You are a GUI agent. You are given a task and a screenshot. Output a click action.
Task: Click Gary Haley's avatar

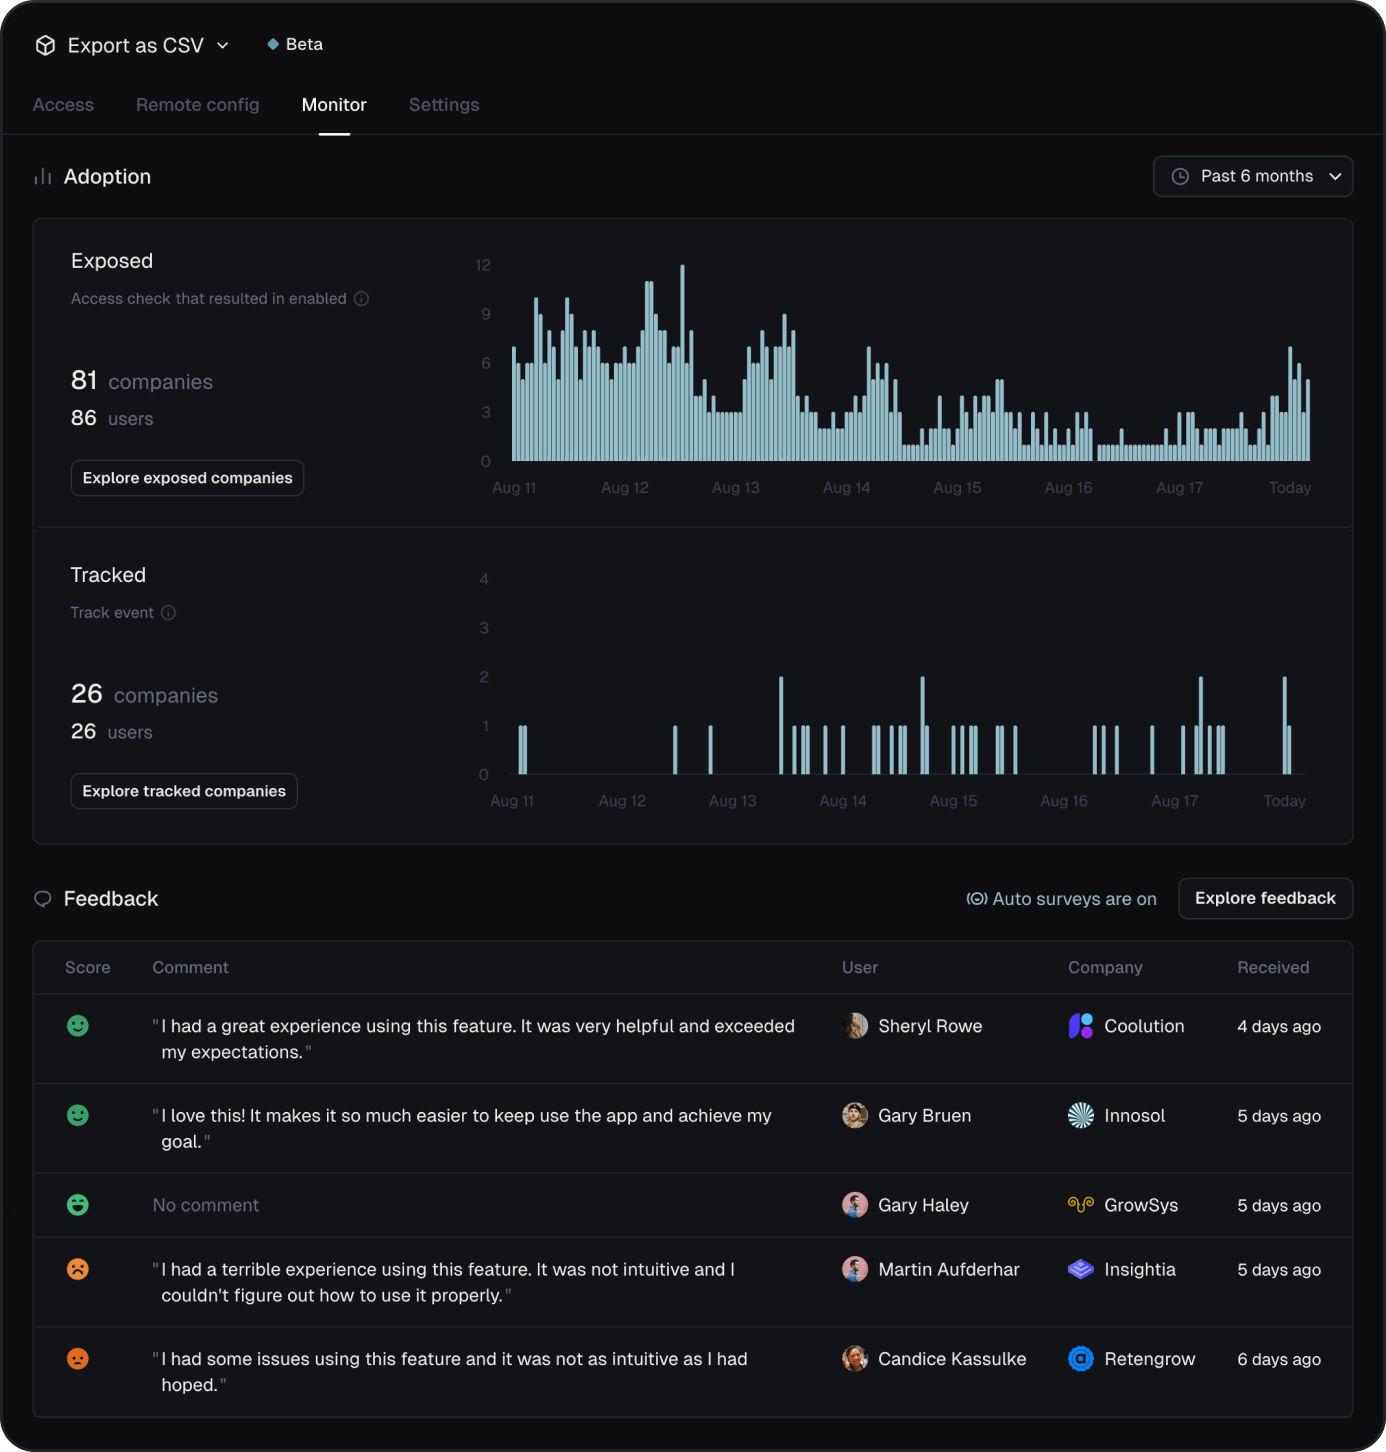pos(855,1205)
